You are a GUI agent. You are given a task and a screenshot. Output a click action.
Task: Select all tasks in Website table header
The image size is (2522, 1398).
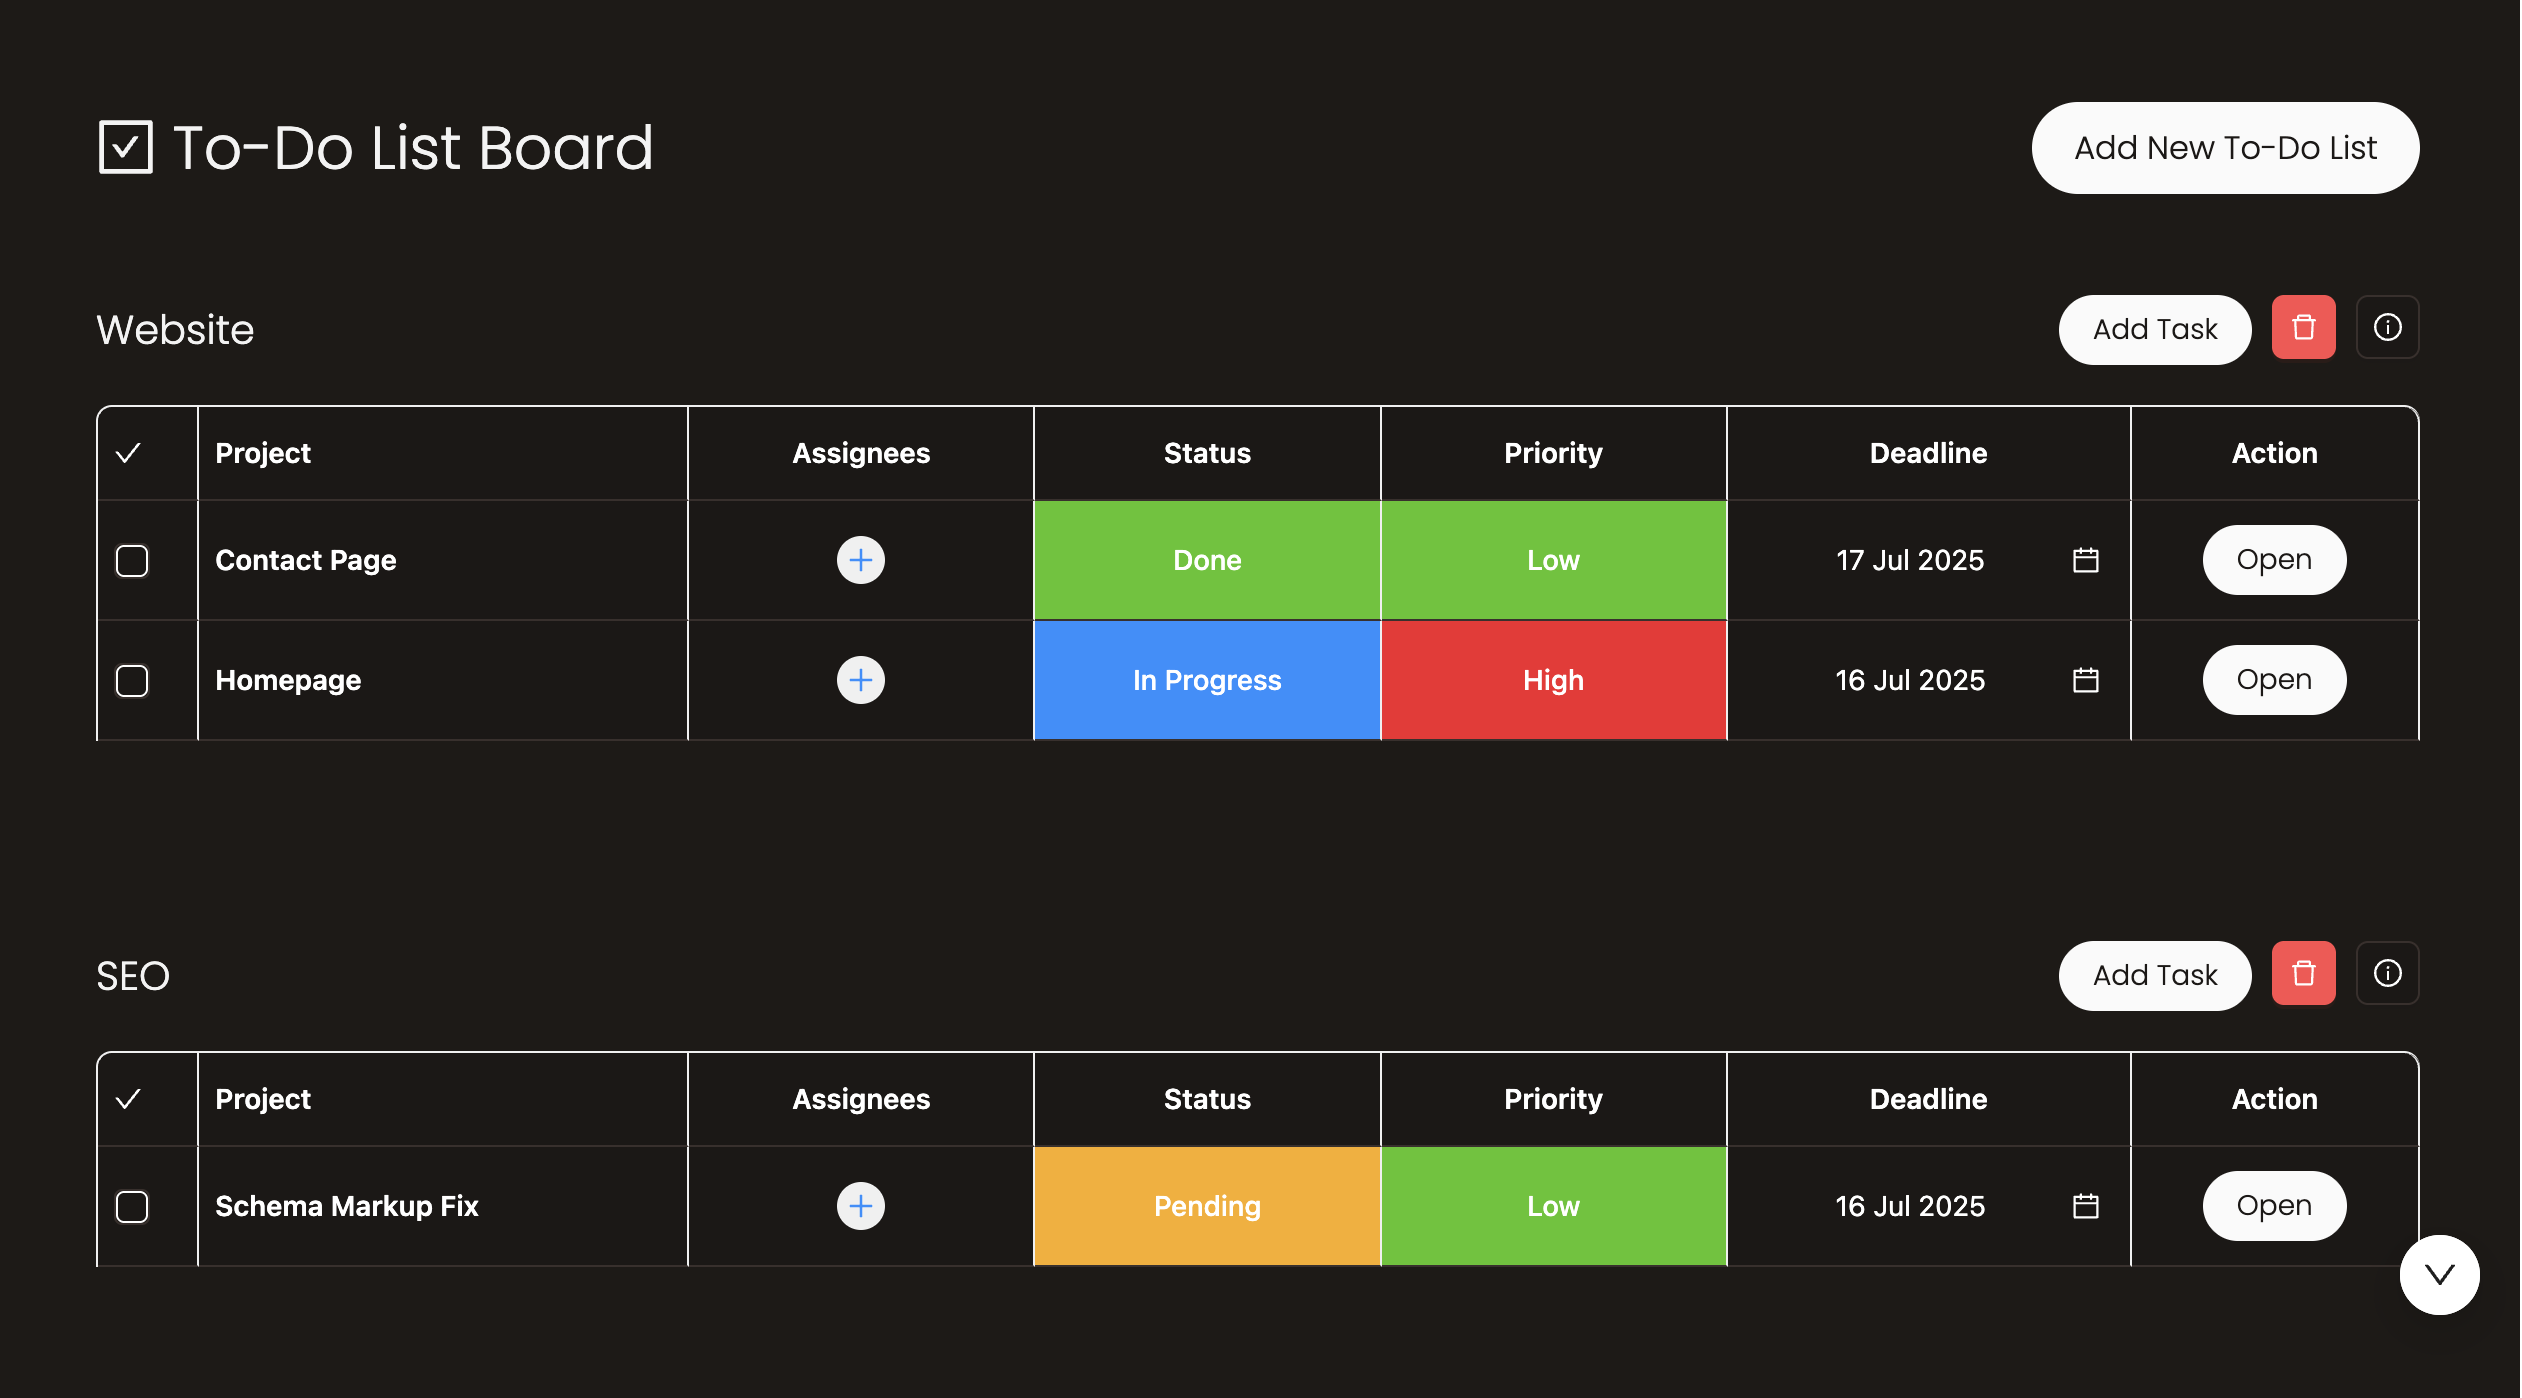(129, 453)
